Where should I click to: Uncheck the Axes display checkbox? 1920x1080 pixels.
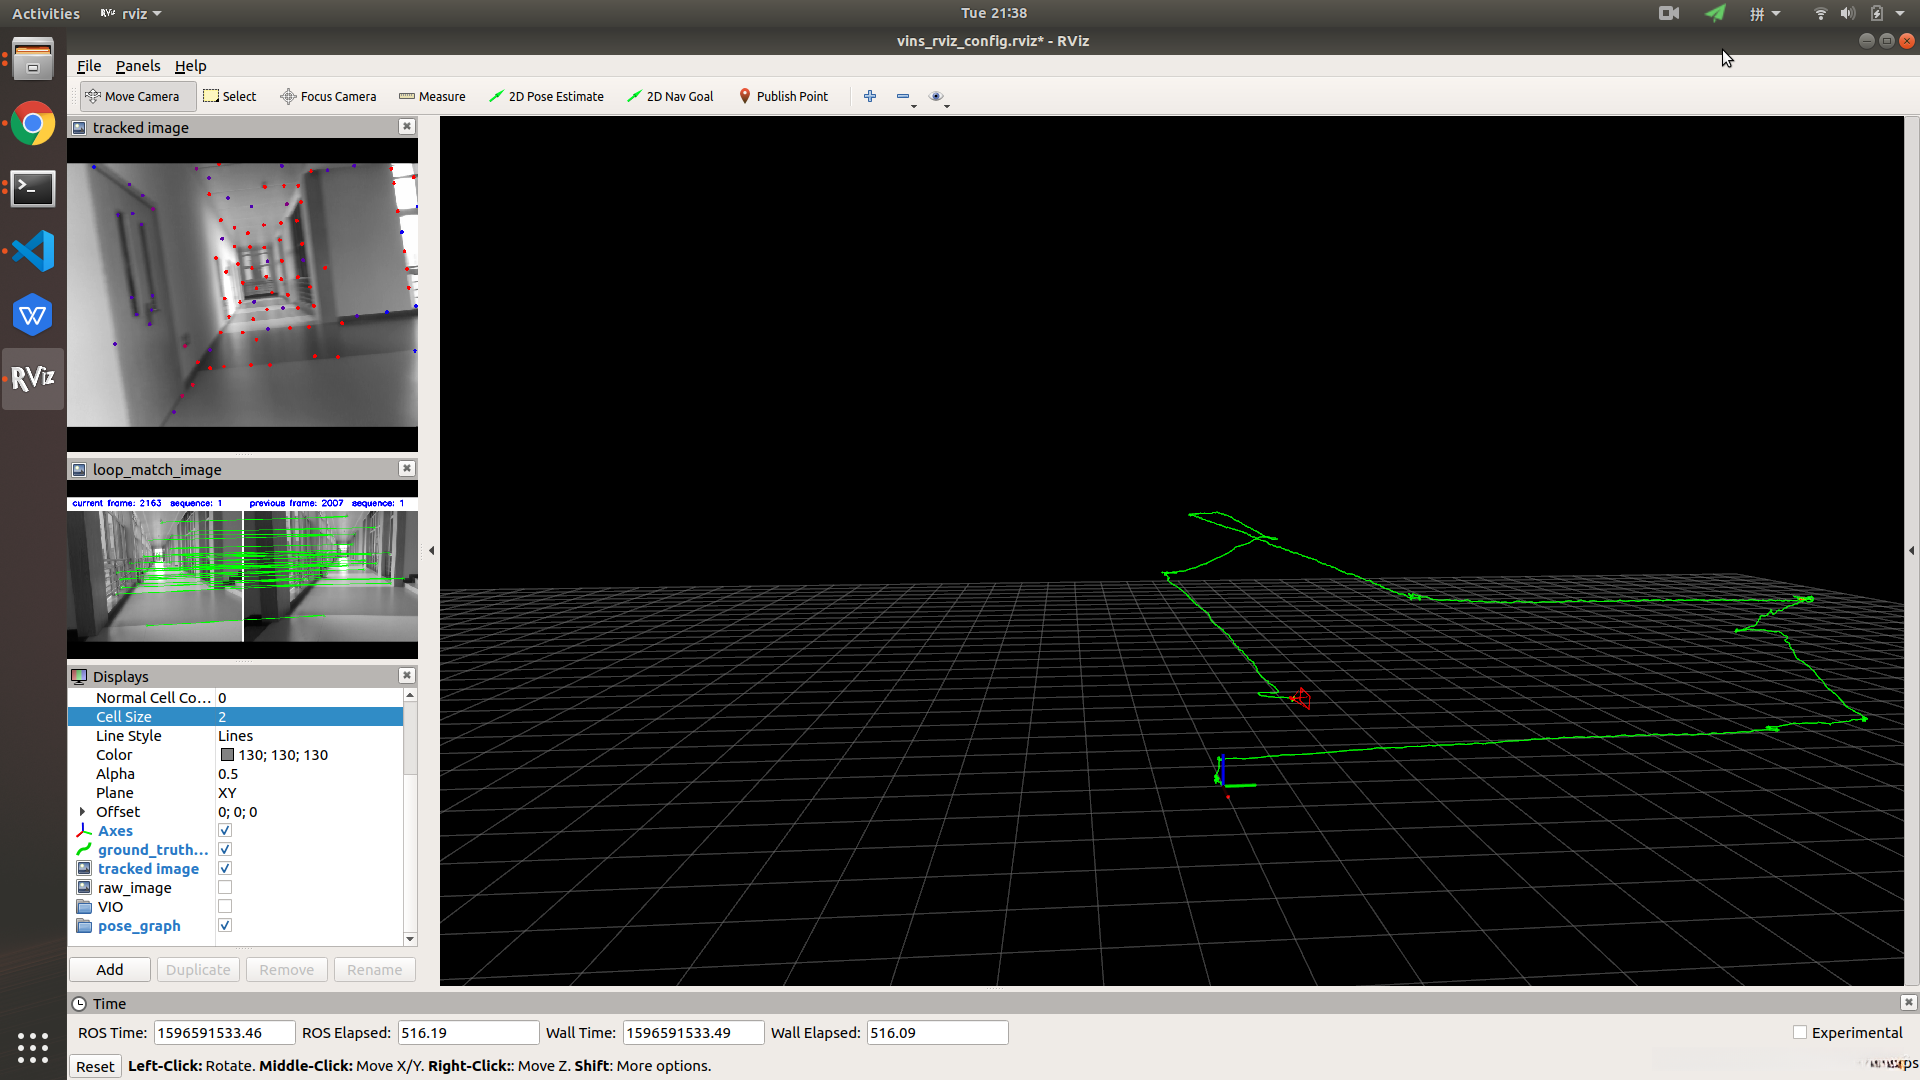[225, 831]
